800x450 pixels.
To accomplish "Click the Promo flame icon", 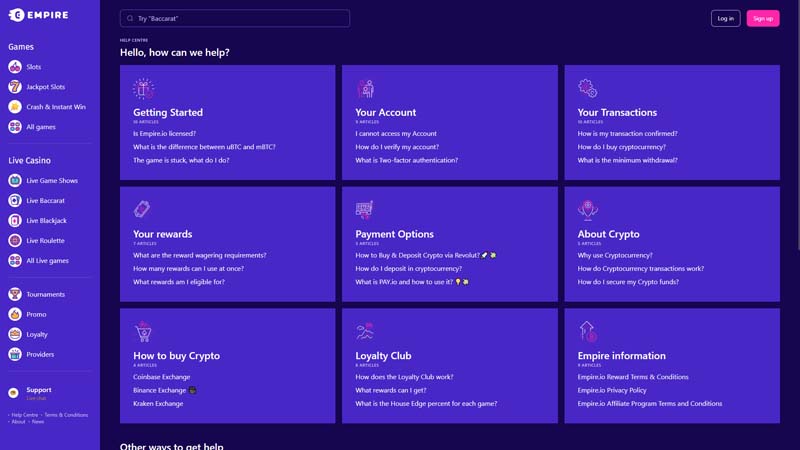I will 15,314.
